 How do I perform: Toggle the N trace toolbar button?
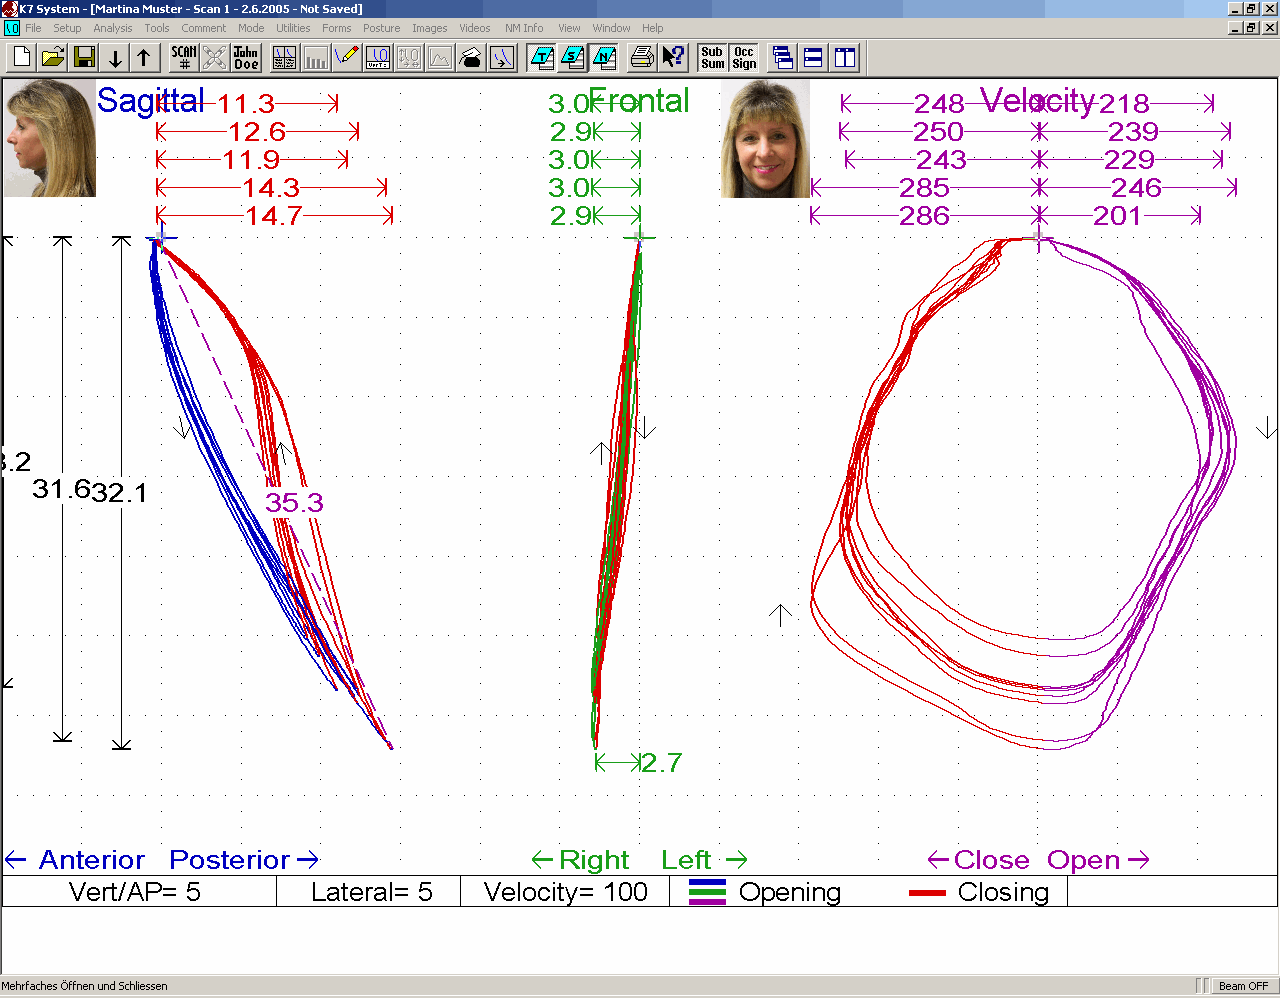(x=604, y=58)
